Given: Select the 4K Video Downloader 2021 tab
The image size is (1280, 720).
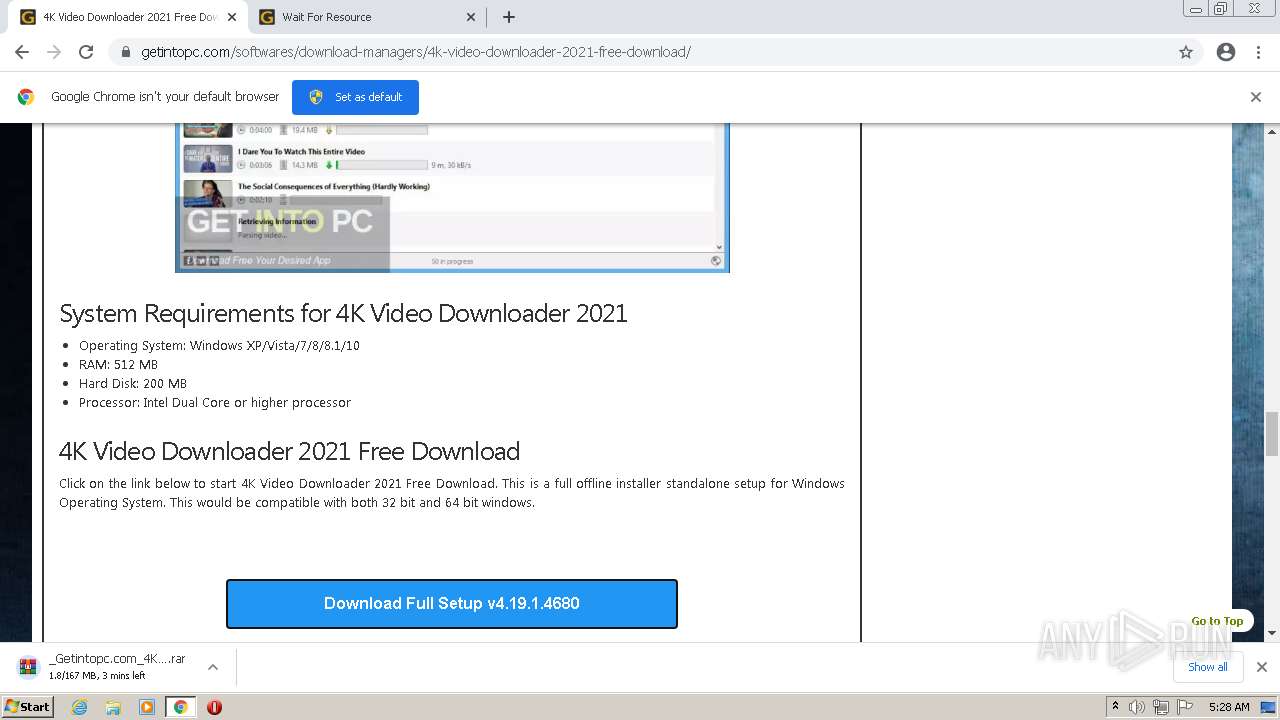Looking at the screenshot, I should pos(128,17).
